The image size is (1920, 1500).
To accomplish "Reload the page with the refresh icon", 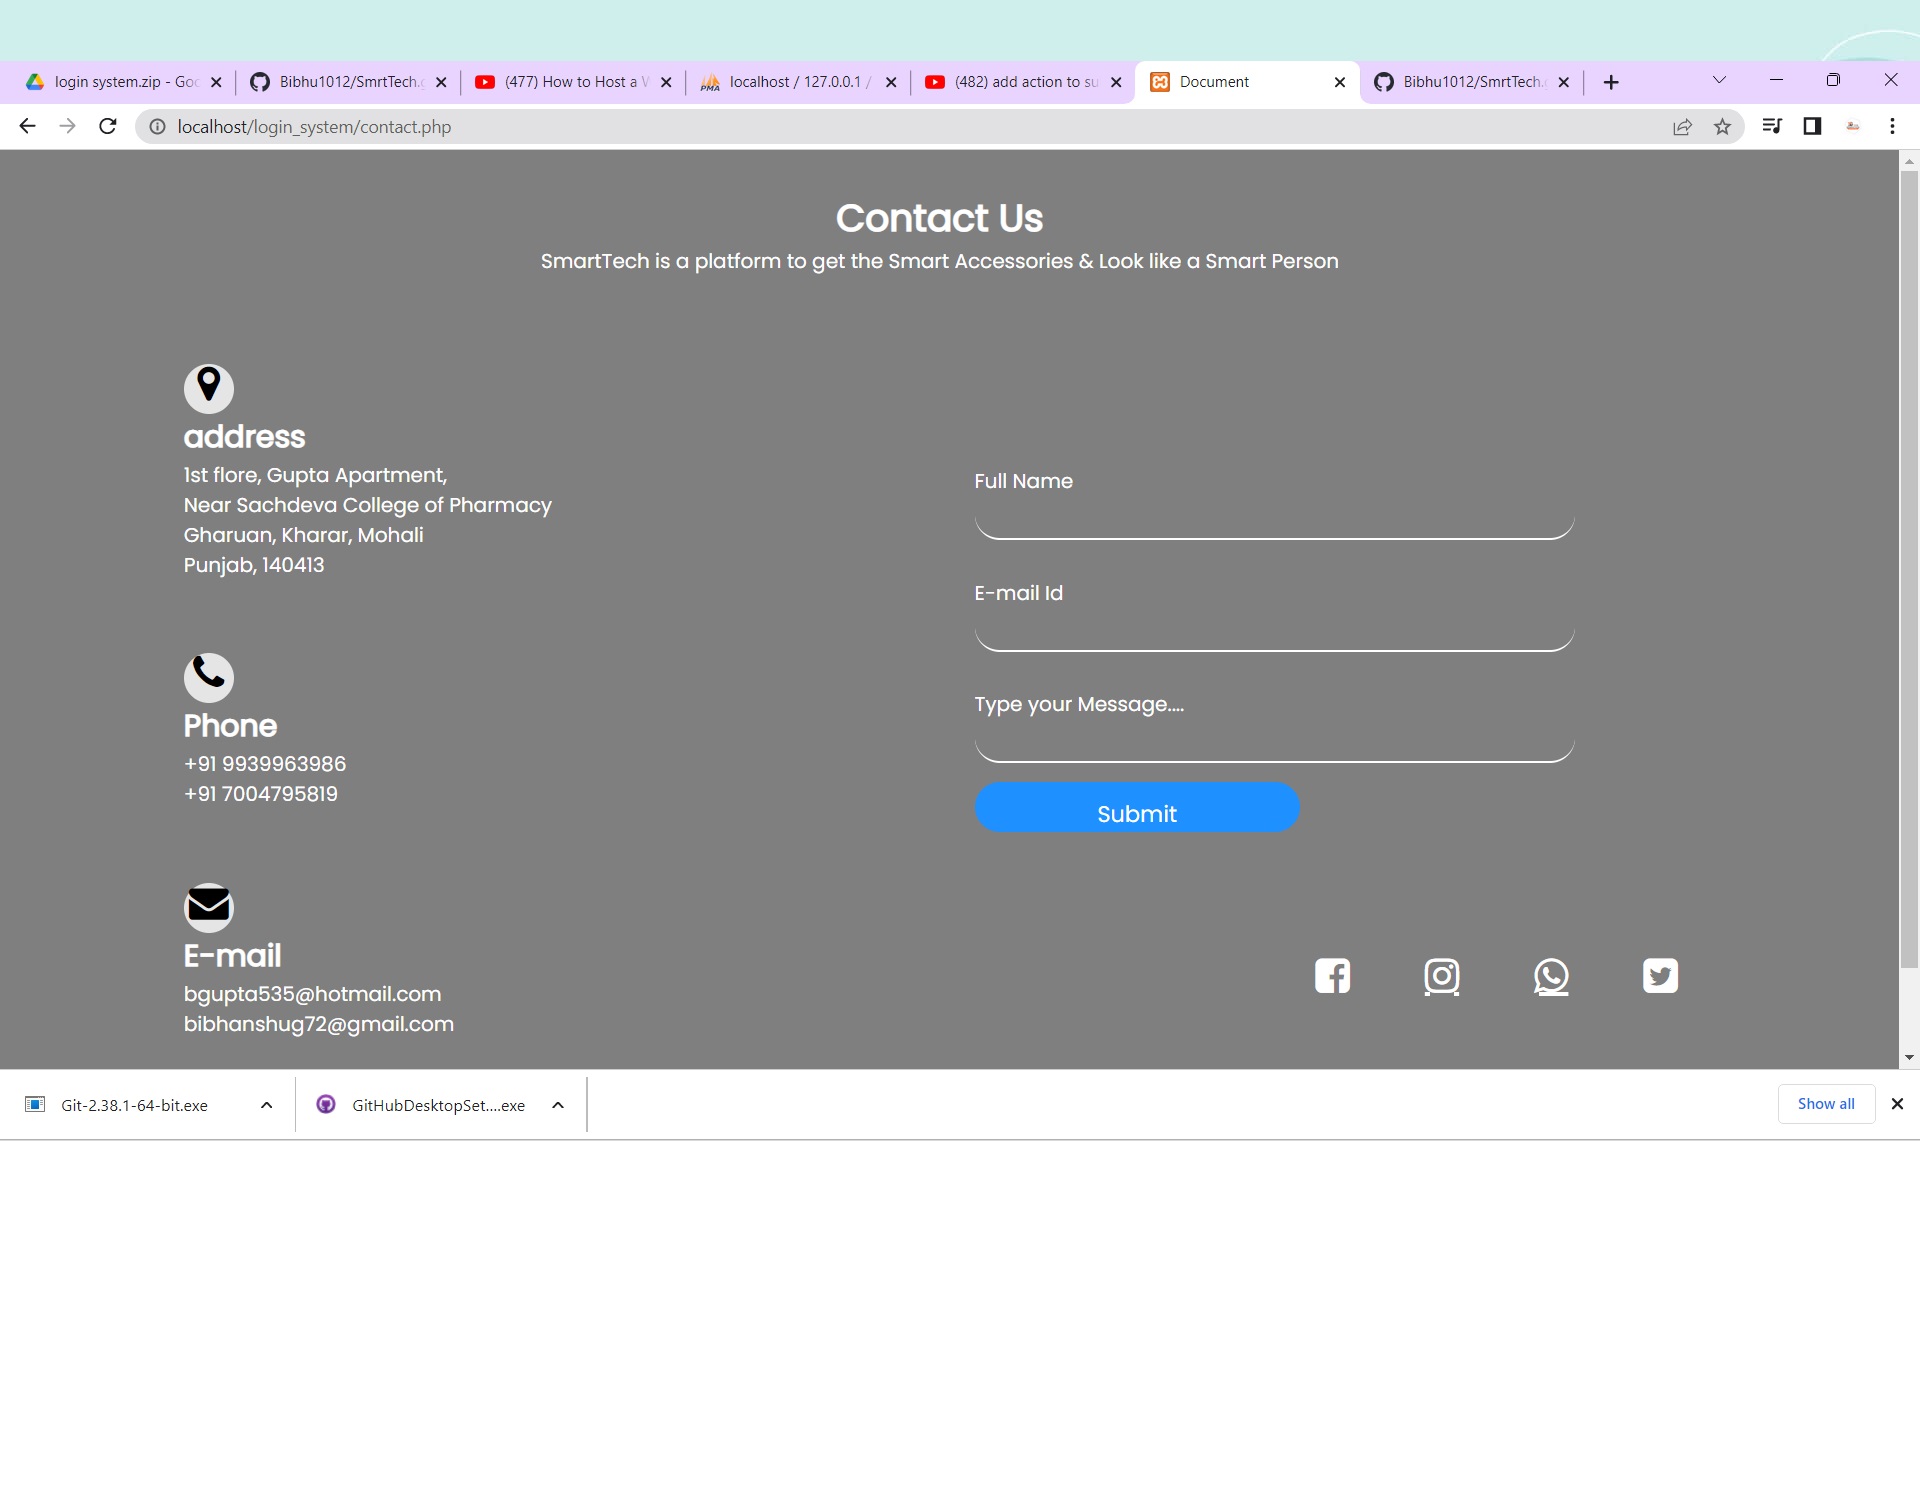I will [107, 126].
